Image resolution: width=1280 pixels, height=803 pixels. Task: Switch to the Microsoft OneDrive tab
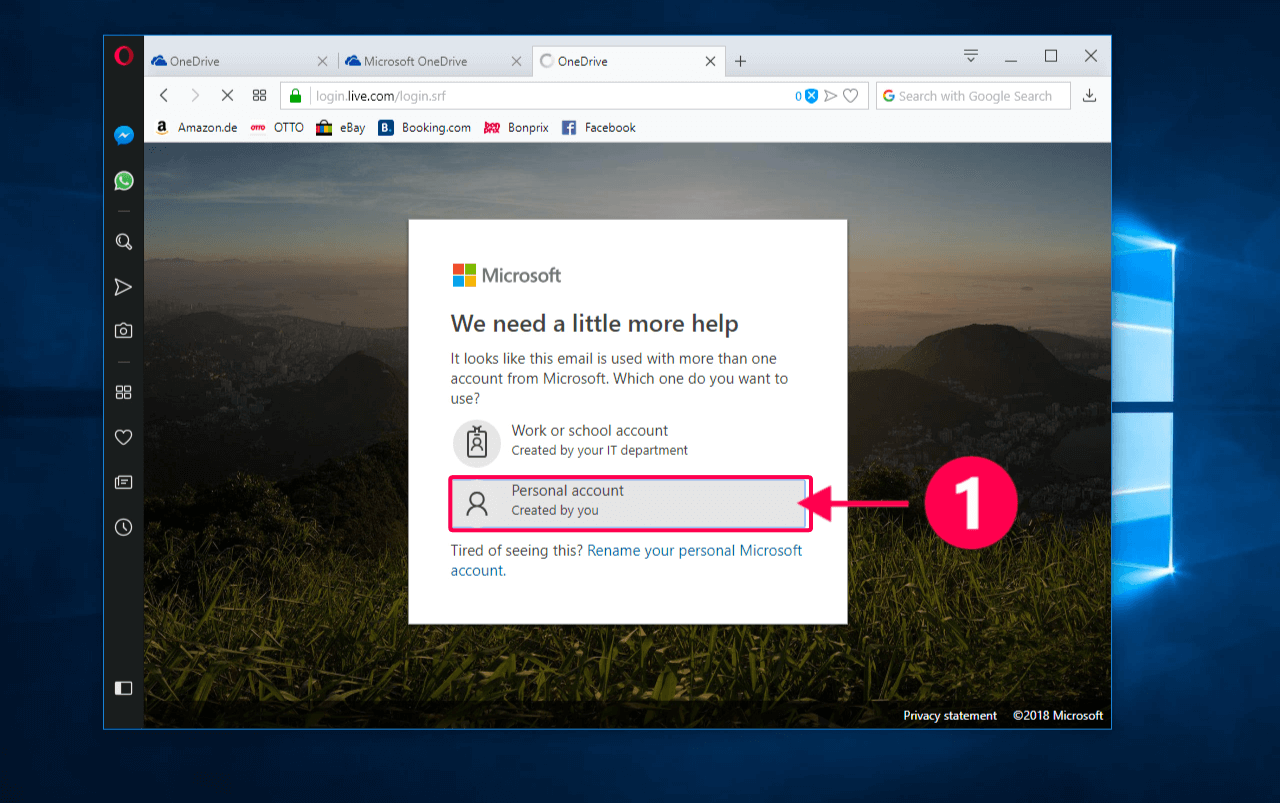434,61
